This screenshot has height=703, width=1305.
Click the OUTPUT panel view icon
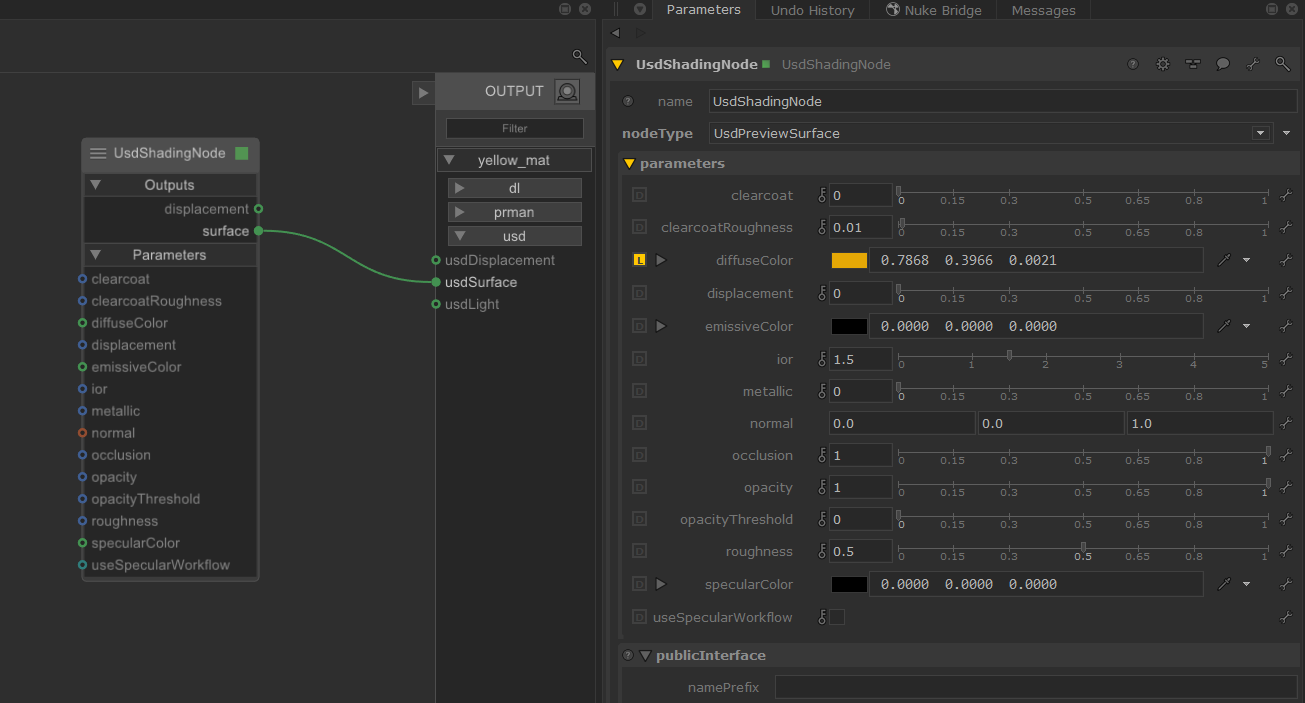[x=567, y=92]
